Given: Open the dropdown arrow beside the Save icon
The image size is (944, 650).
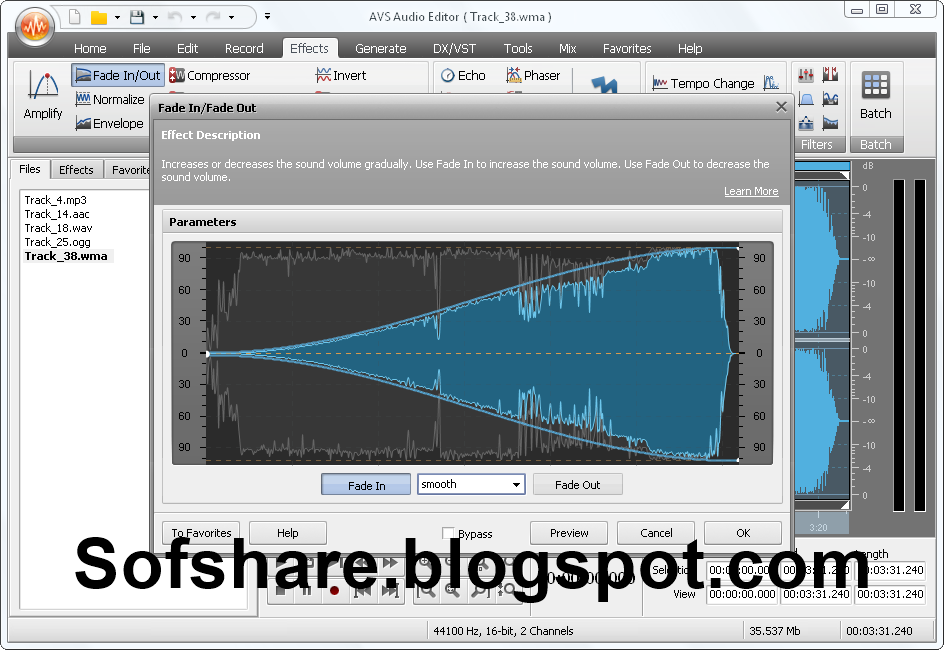Looking at the screenshot, I should click(155, 17).
